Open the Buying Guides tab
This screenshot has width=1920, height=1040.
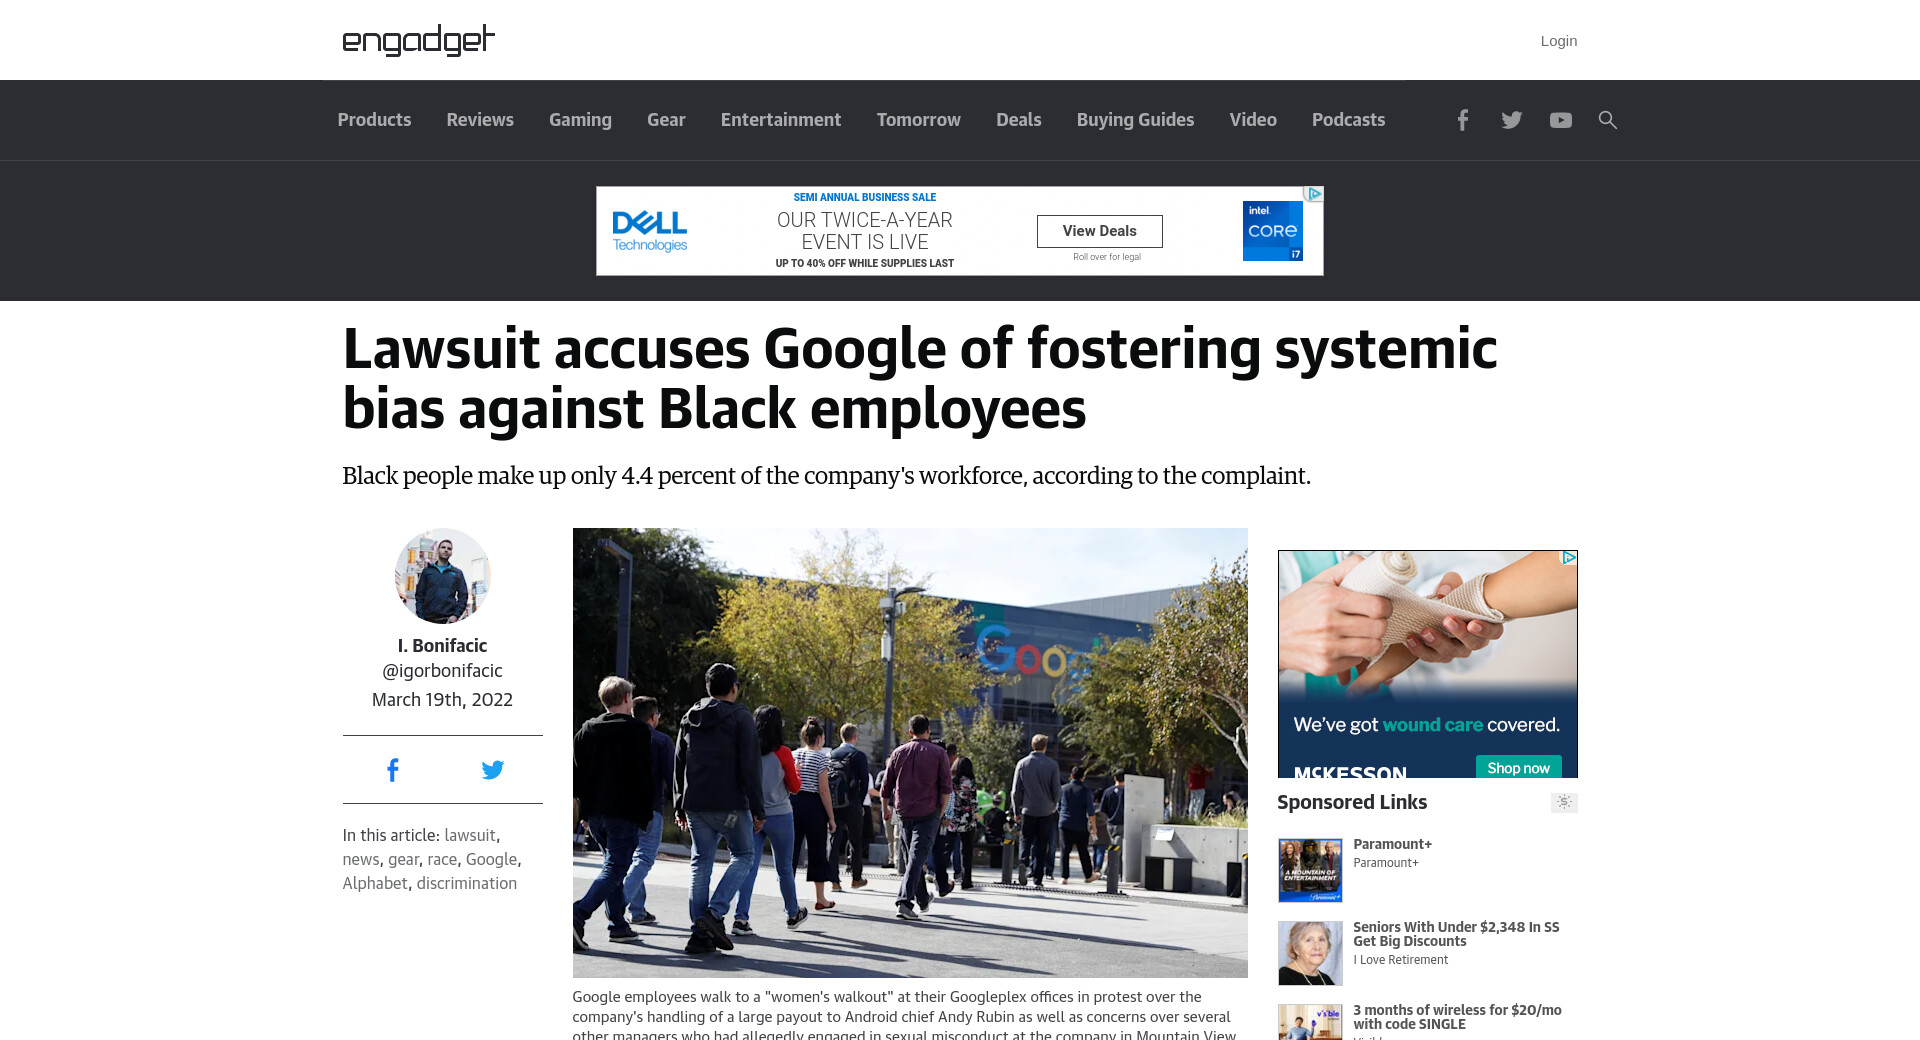click(1135, 120)
